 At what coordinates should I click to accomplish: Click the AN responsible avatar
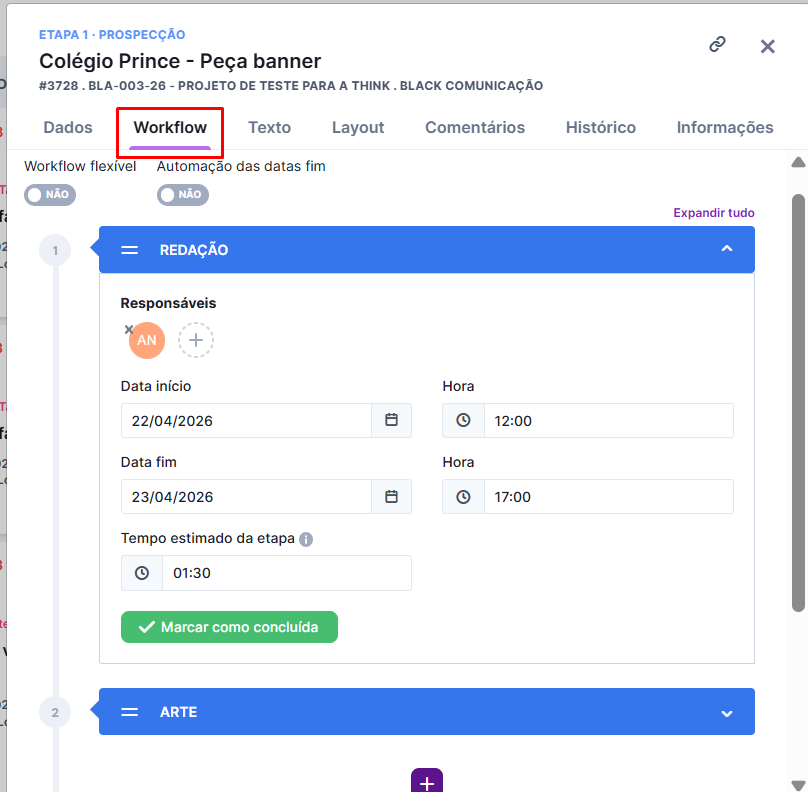click(x=147, y=340)
